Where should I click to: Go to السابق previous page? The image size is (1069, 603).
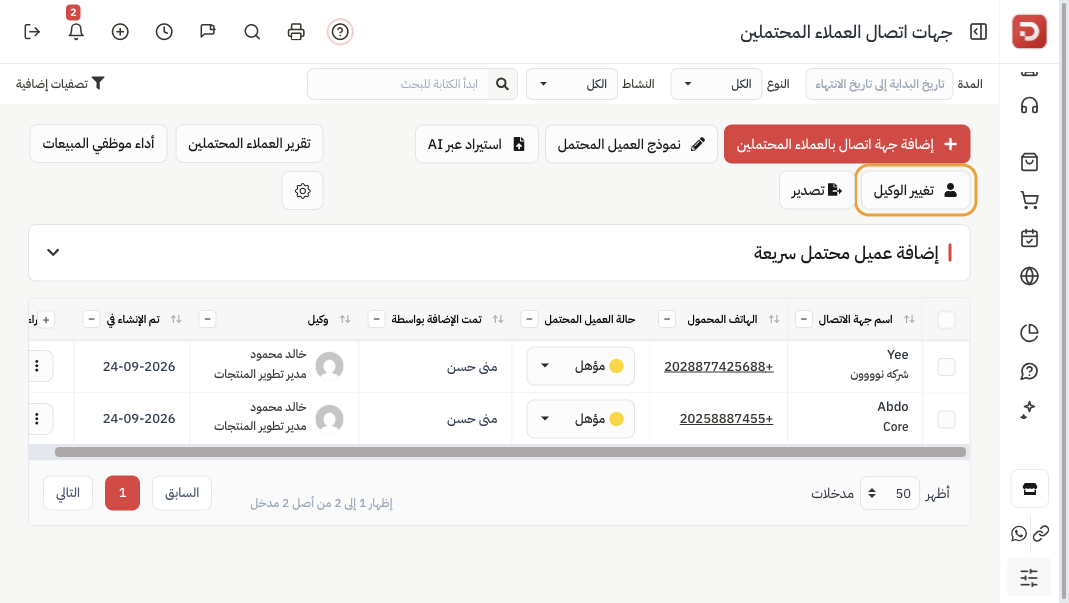[182, 492]
